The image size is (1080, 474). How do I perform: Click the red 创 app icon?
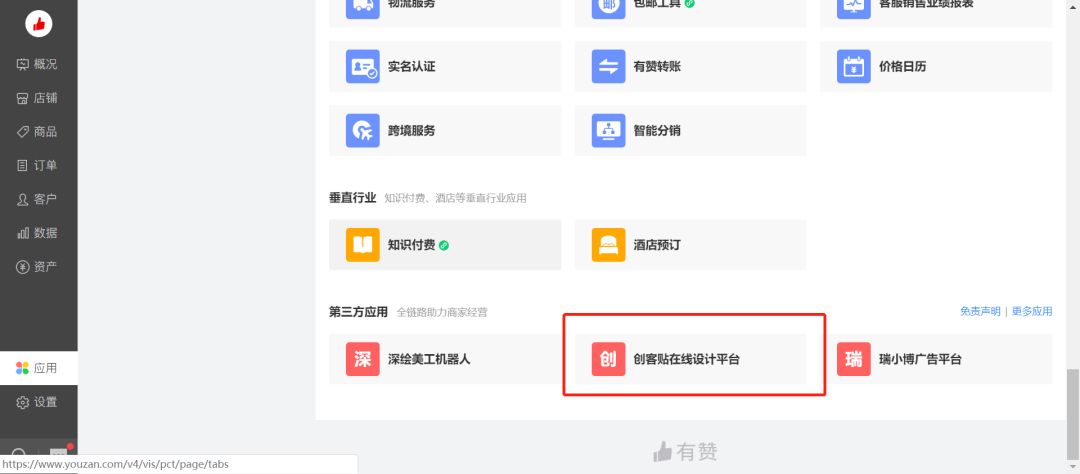point(608,359)
